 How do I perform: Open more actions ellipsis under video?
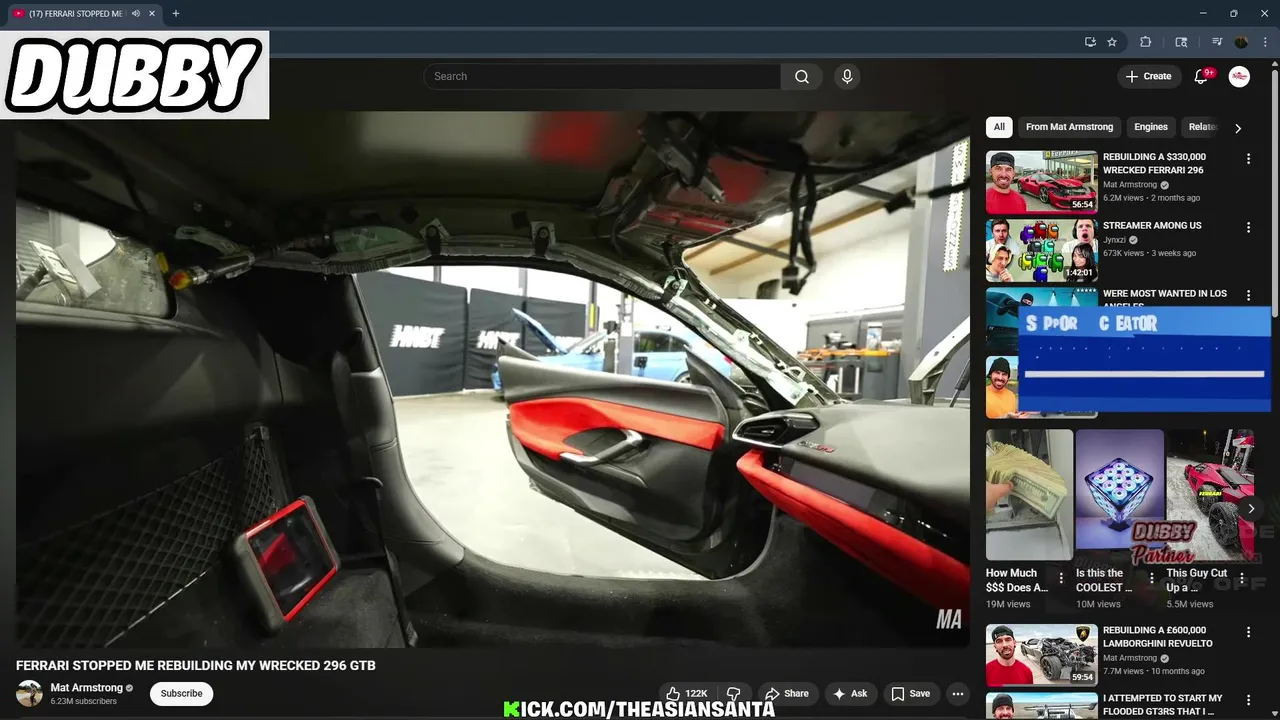(958, 694)
